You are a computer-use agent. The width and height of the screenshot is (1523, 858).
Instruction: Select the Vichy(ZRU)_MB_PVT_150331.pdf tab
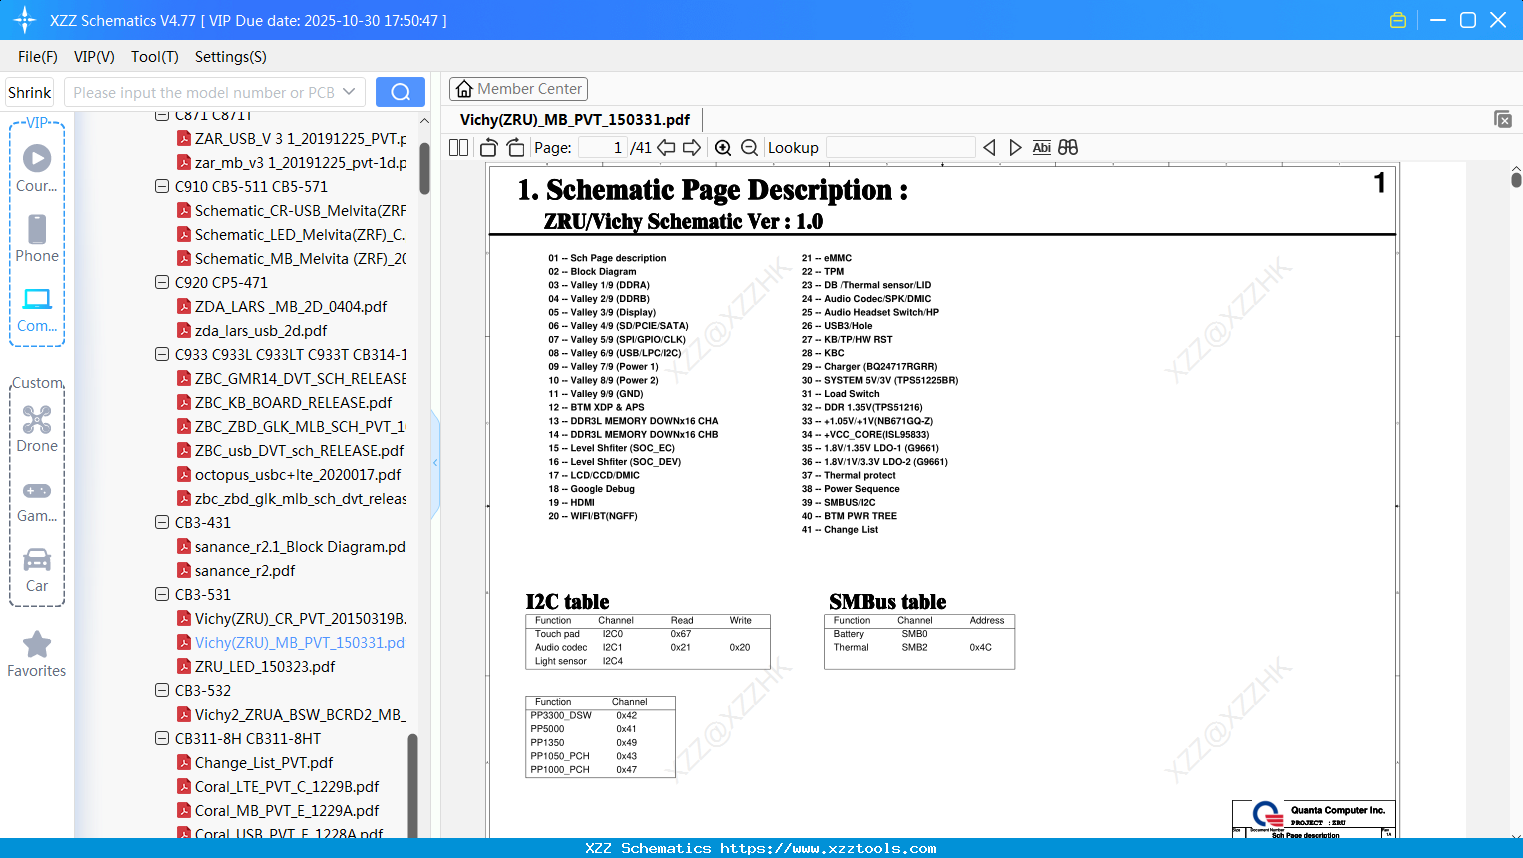click(575, 120)
